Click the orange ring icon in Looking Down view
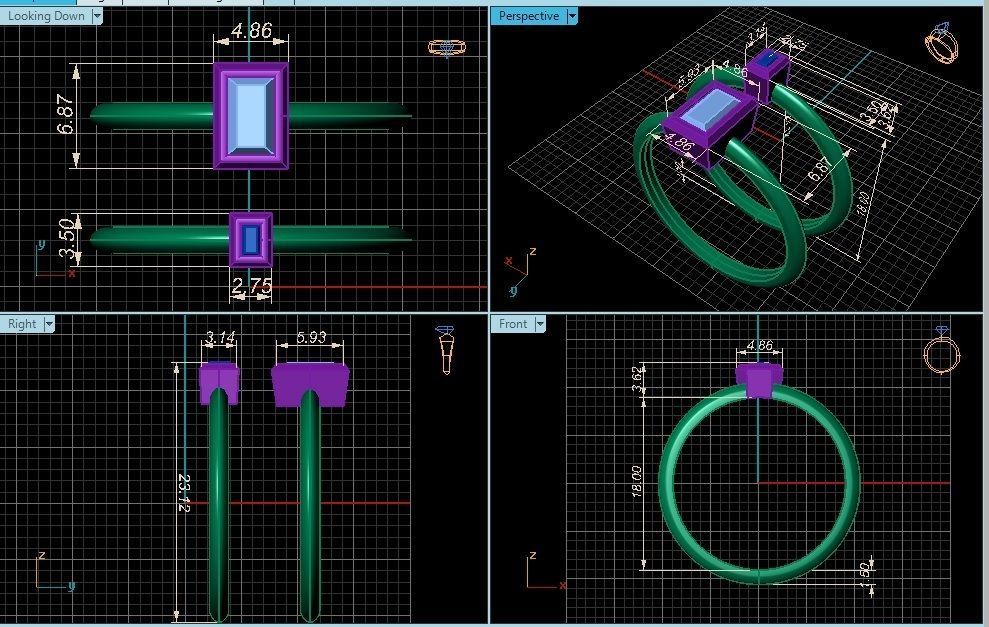The image size is (989, 627). click(x=447, y=48)
